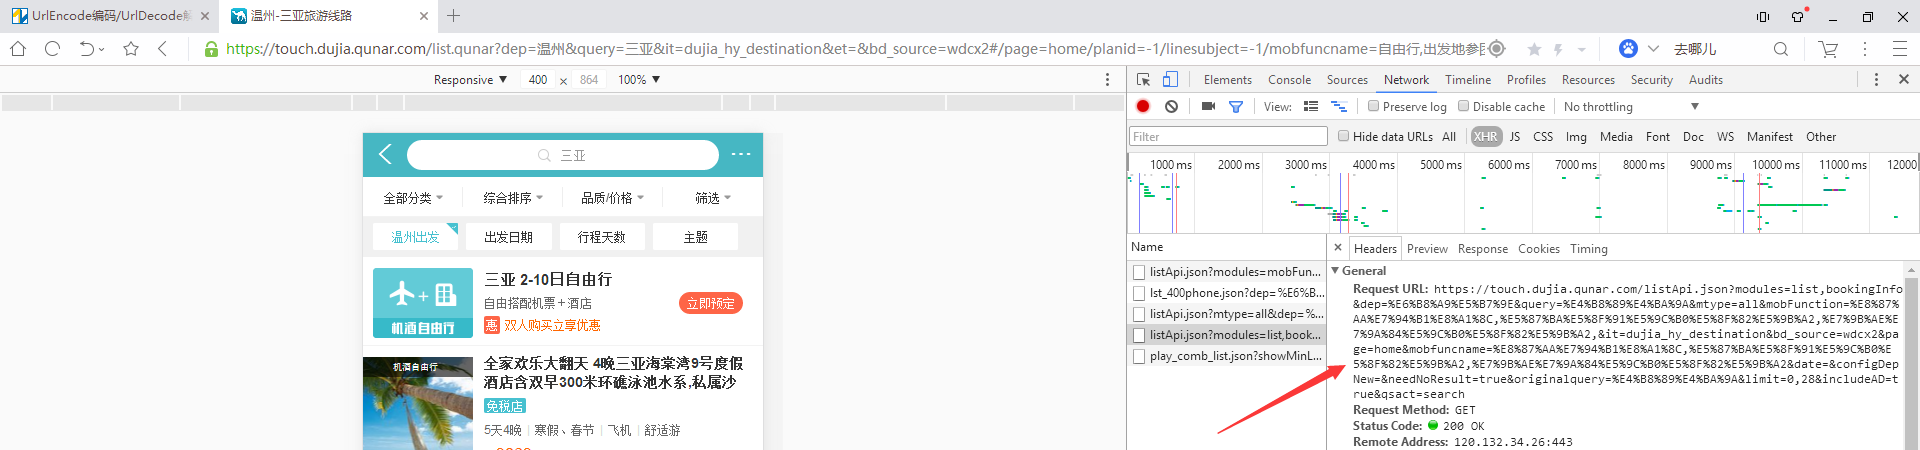1920x450 pixels.
Task: Reload the page with refresh icon
Action: (53, 48)
